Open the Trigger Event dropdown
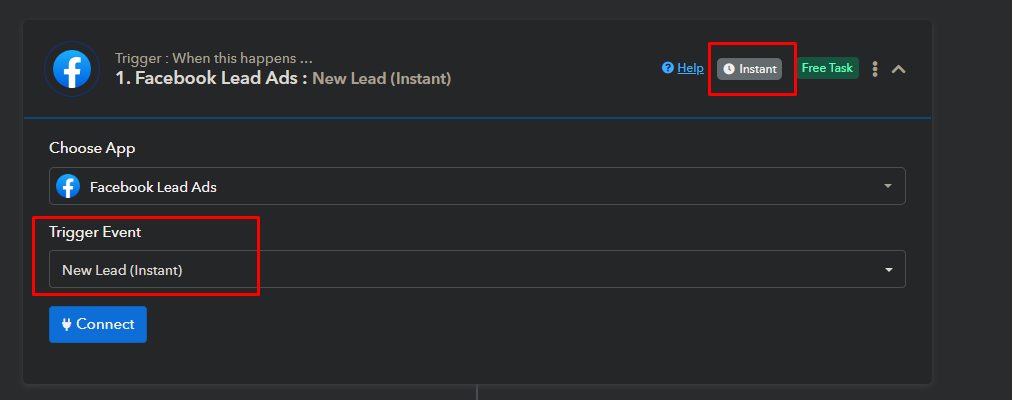Viewport: 1012px width, 400px height. (x=477, y=269)
